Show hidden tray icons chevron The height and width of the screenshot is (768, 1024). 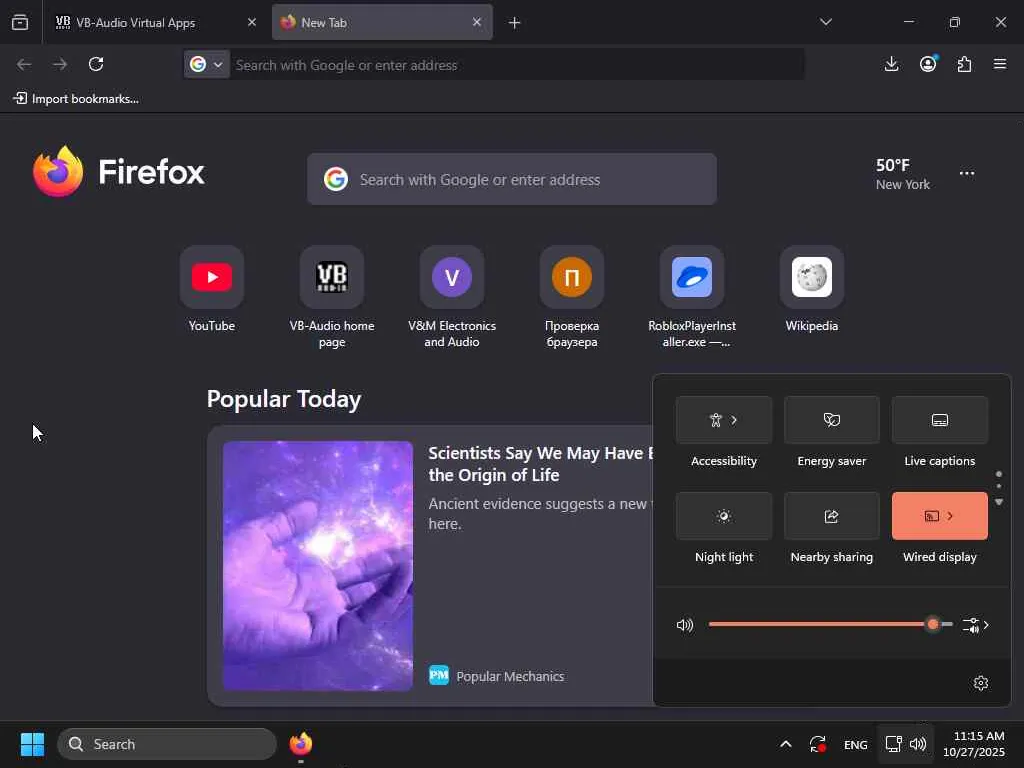(786, 744)
